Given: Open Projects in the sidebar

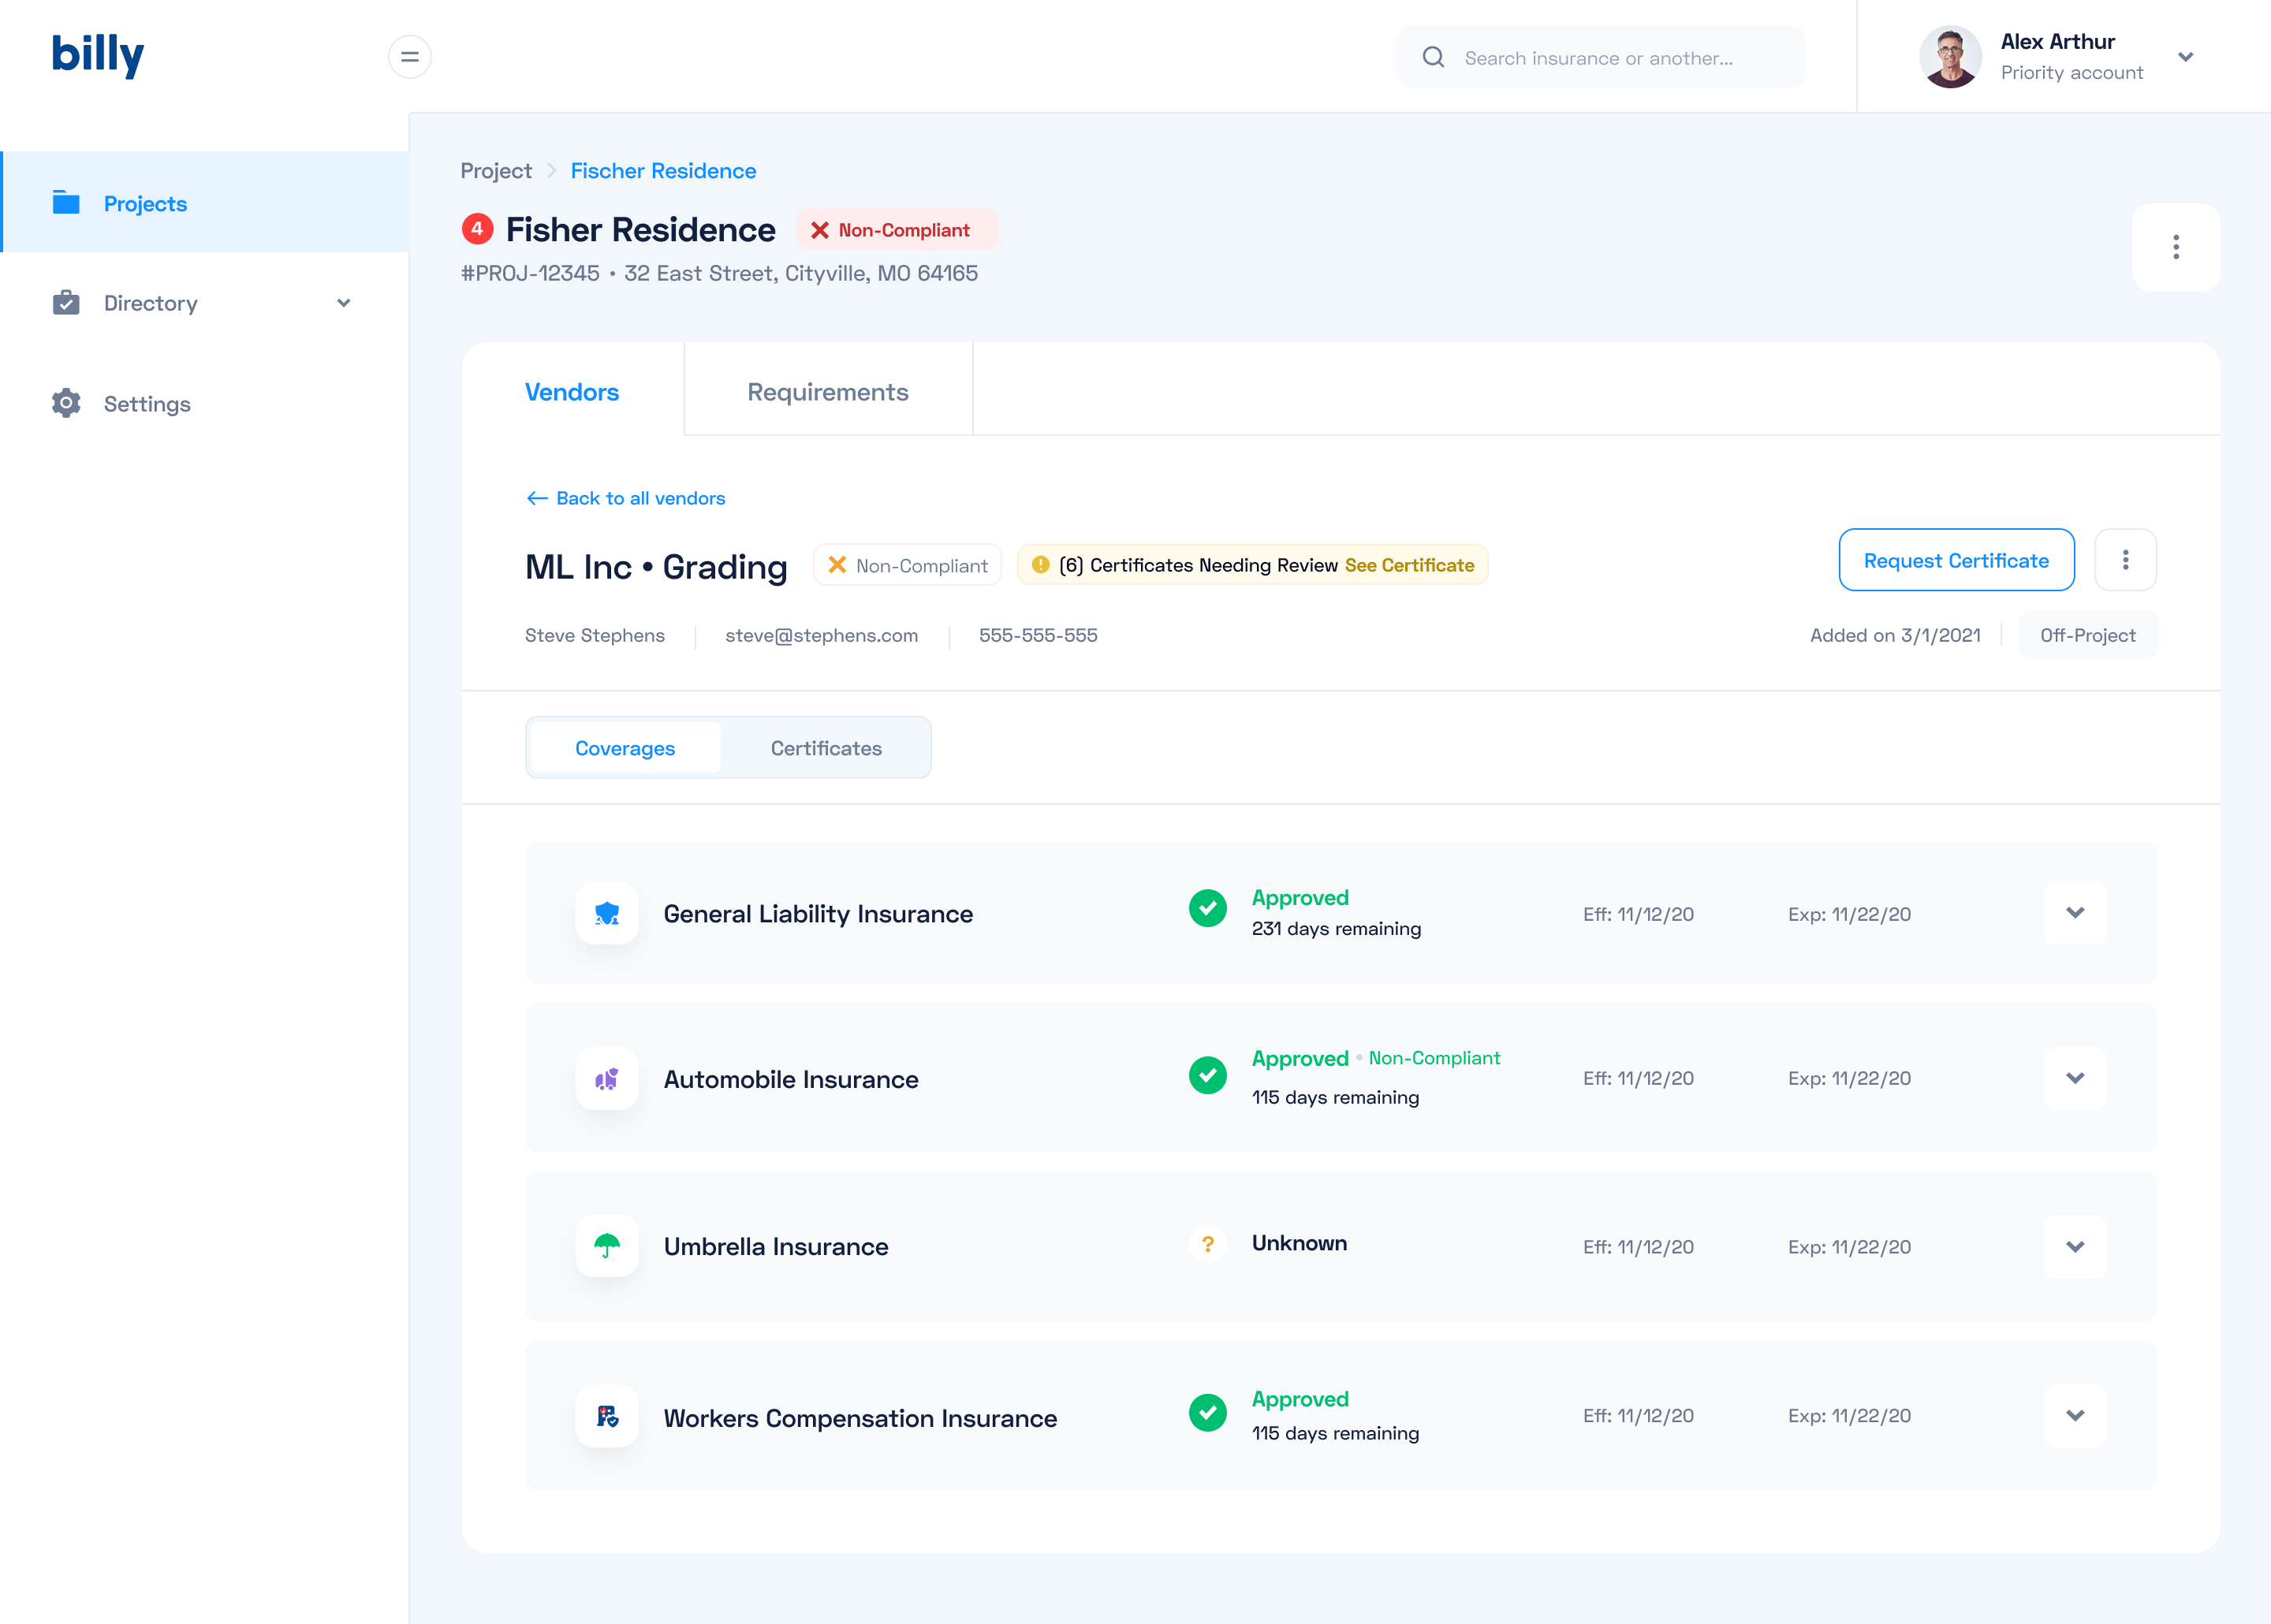Looking at the screenshot, I should pyautogui.click(x=145, y=203).
